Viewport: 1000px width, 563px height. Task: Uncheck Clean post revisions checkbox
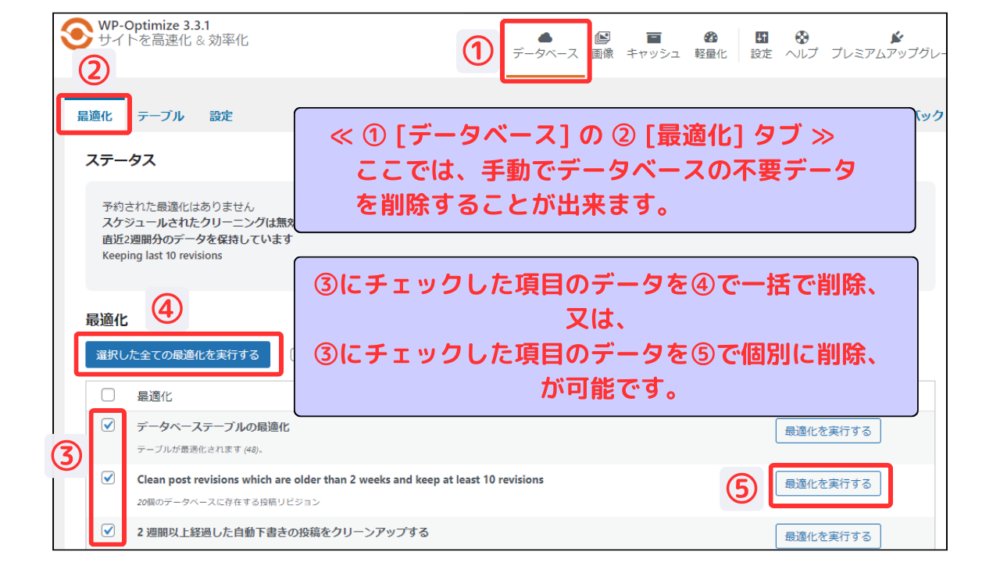(x=108, y=478)
